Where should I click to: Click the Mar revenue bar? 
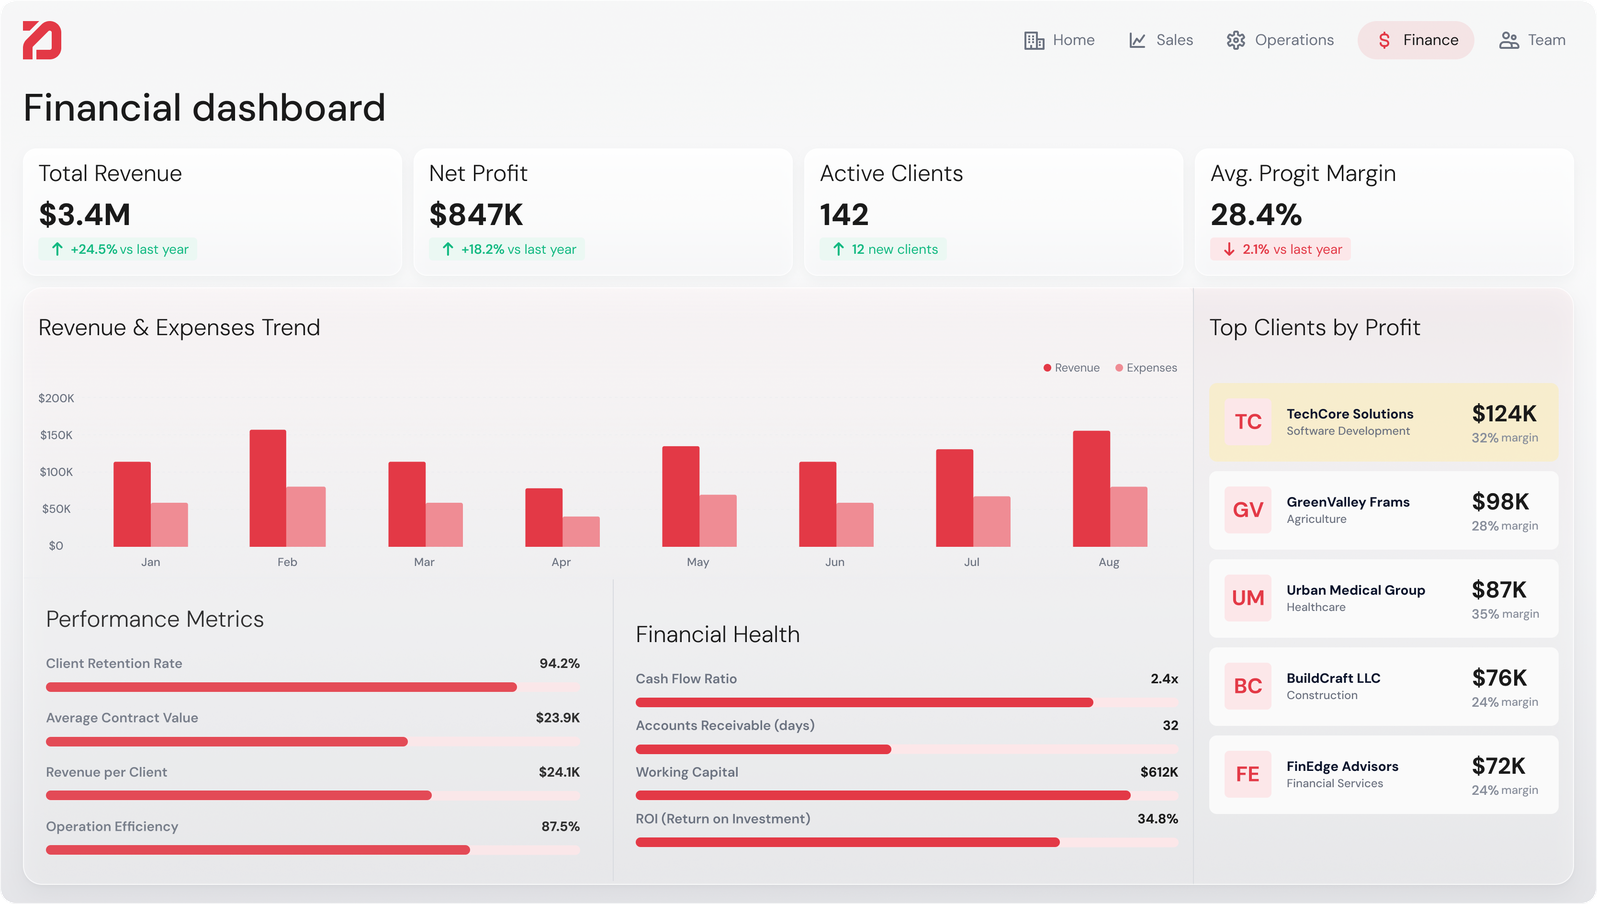(x=407, y=504)
